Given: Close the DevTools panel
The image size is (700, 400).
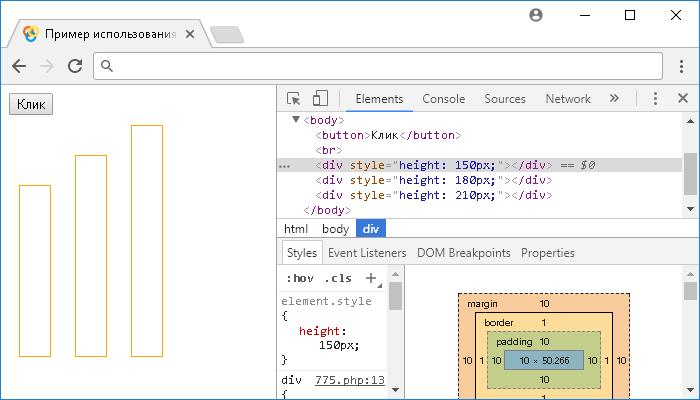Looking at the screenshot, I should [x=683, y=98].
